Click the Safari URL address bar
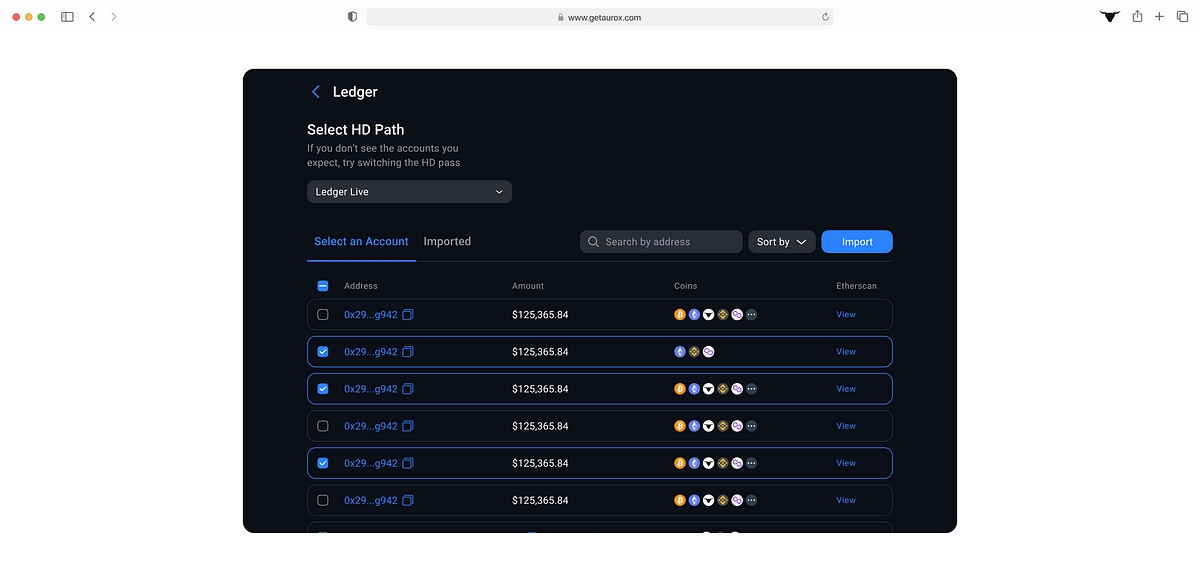This screenshot has width=1200, height=569. tap(600, 17)
